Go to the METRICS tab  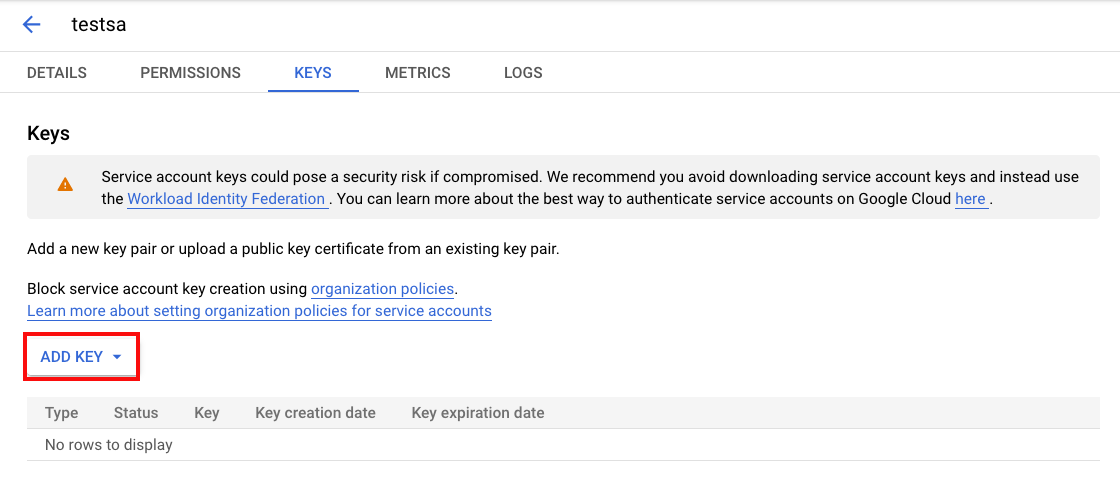418,73
